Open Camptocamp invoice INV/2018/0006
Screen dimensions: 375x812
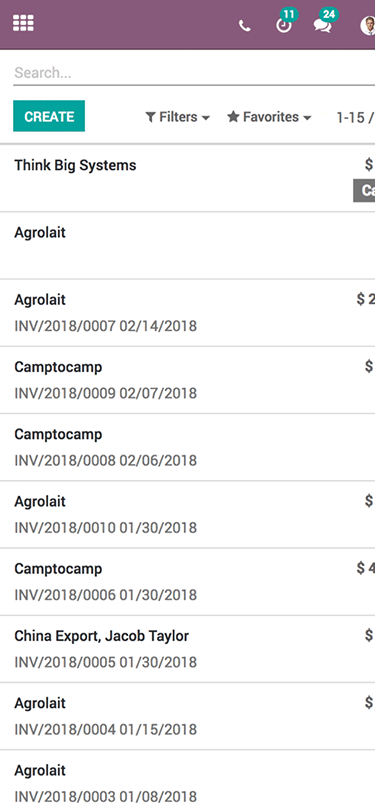(x=188, y=582)
